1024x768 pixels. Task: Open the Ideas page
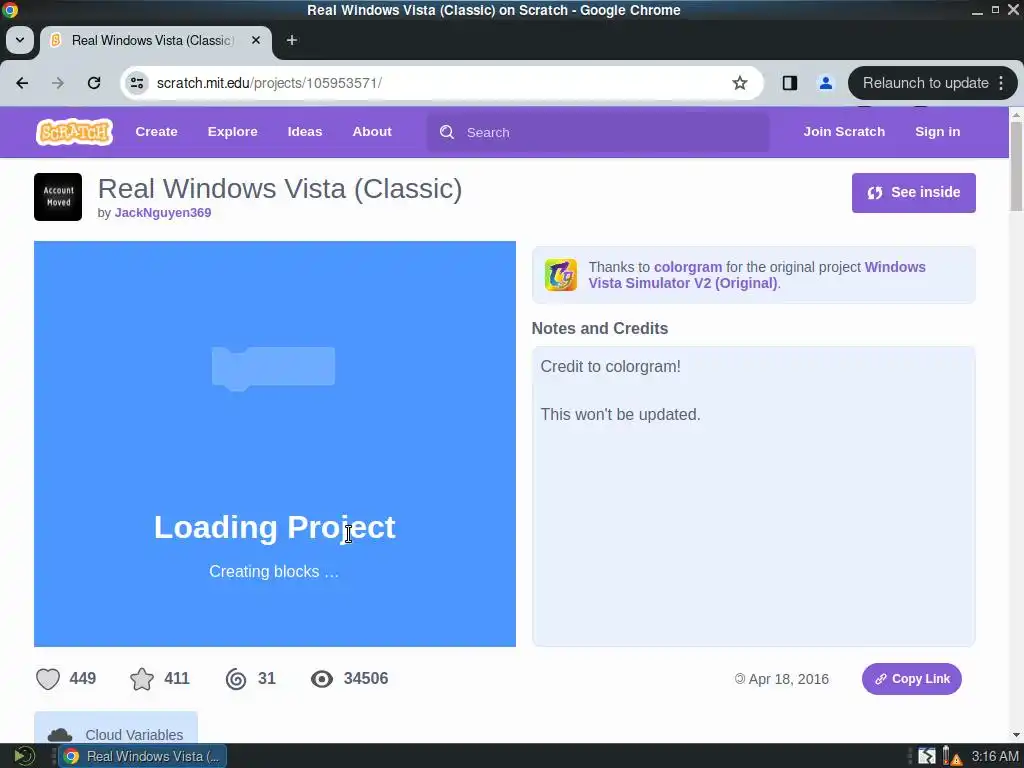(x=305, y=132)
